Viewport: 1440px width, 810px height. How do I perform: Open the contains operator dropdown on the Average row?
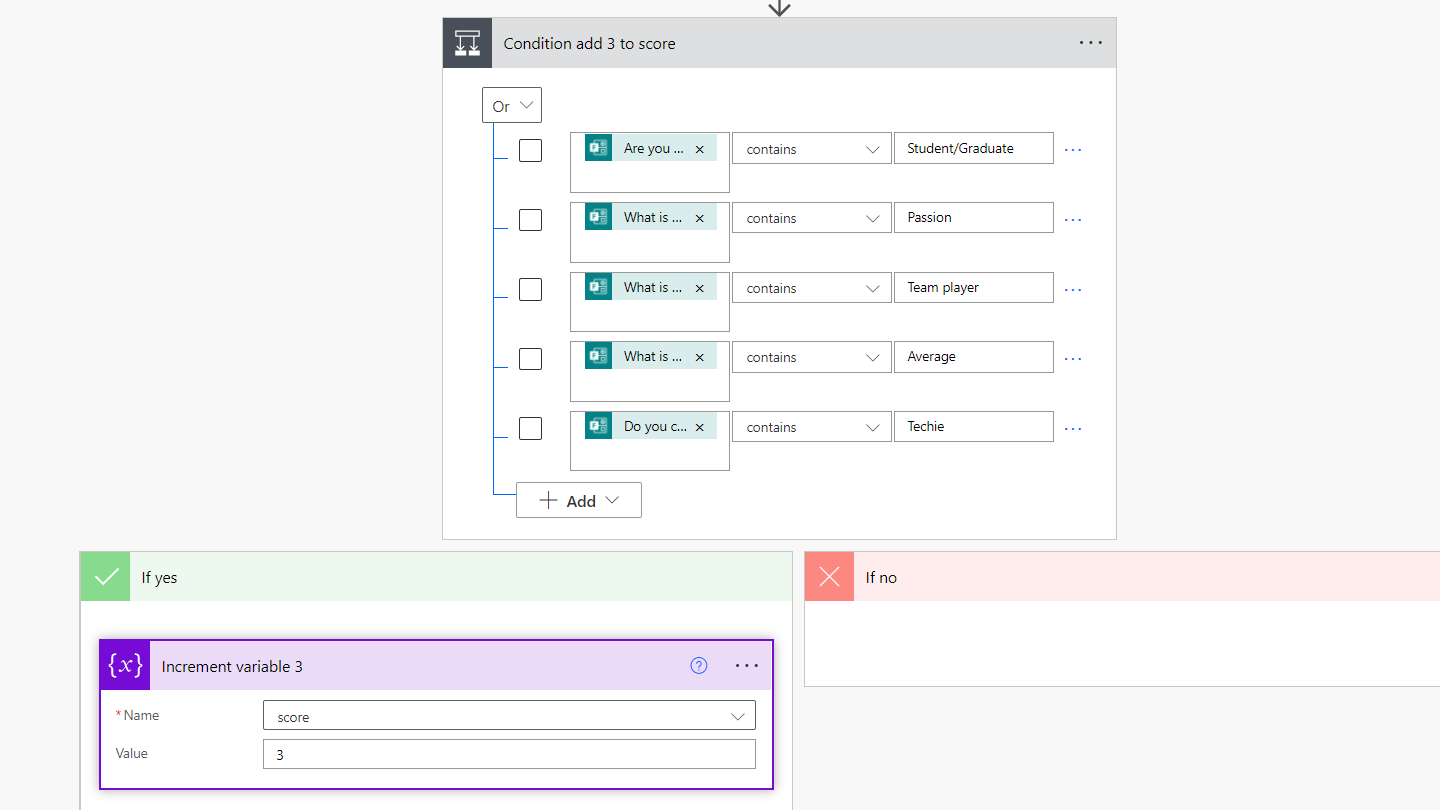811,356
